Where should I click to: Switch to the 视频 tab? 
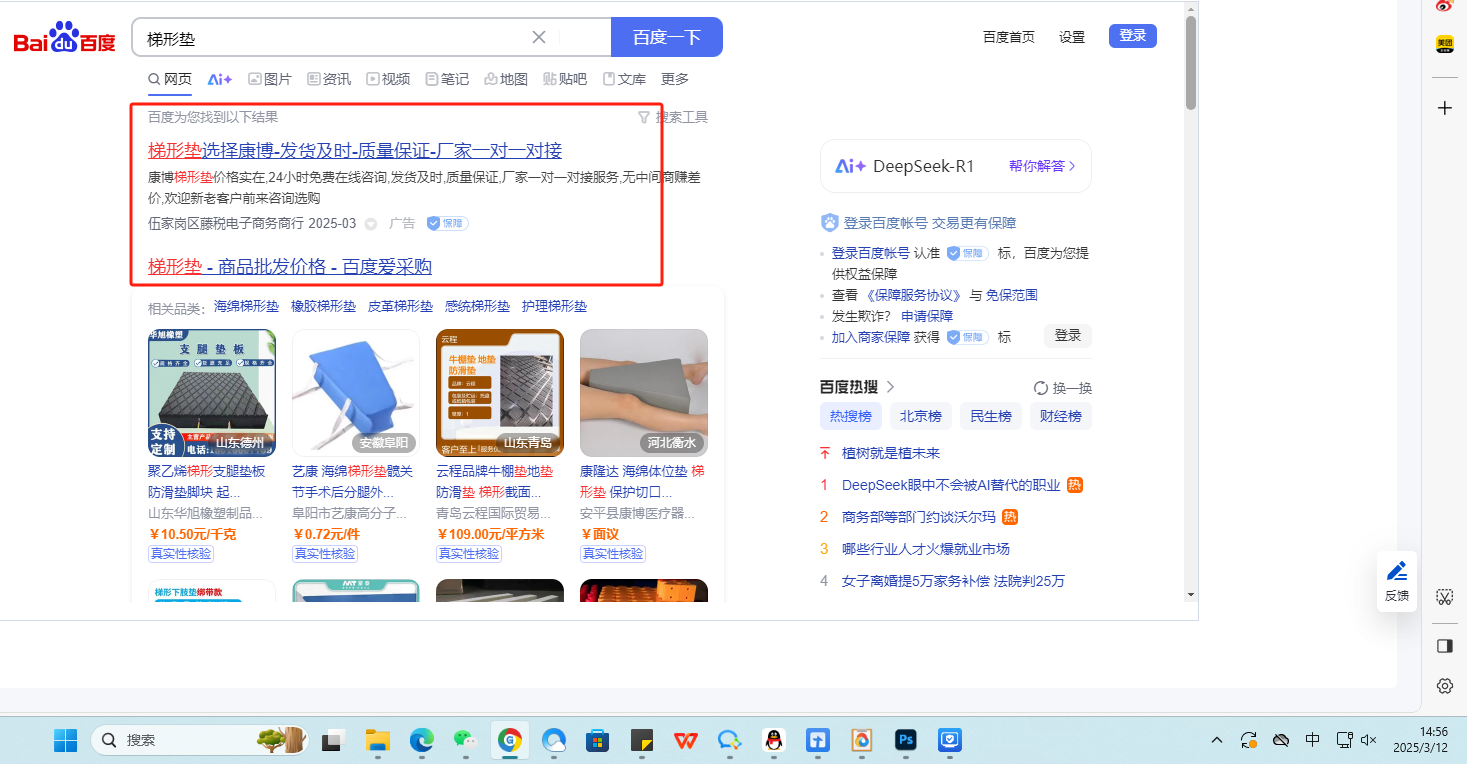(x=388, y=79)
